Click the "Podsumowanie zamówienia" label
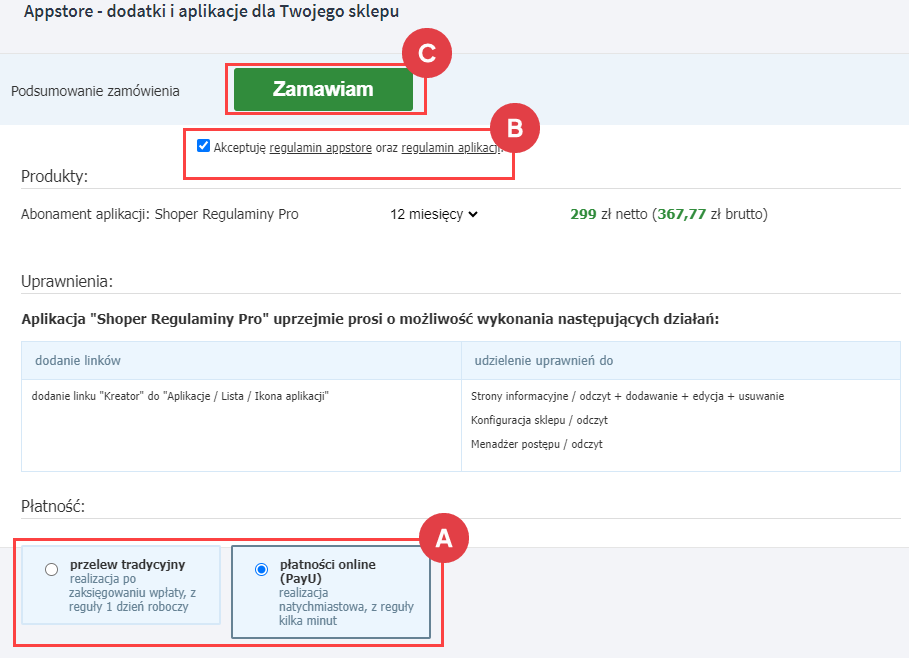909x658 pixels. point(95,90)
